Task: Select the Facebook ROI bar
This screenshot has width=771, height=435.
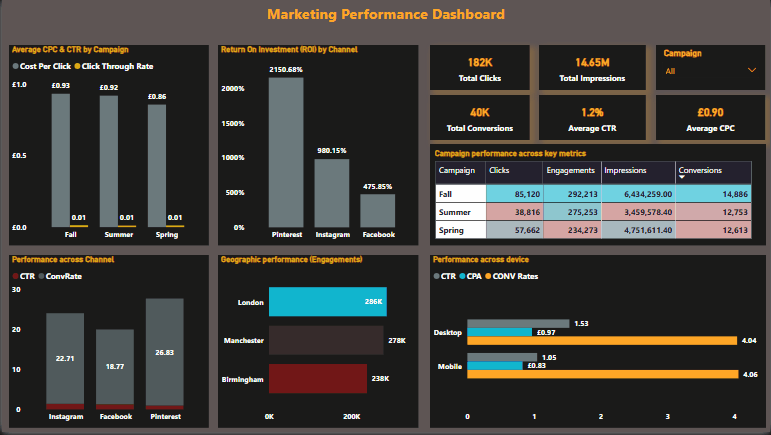Action: (x=378, y=210)
